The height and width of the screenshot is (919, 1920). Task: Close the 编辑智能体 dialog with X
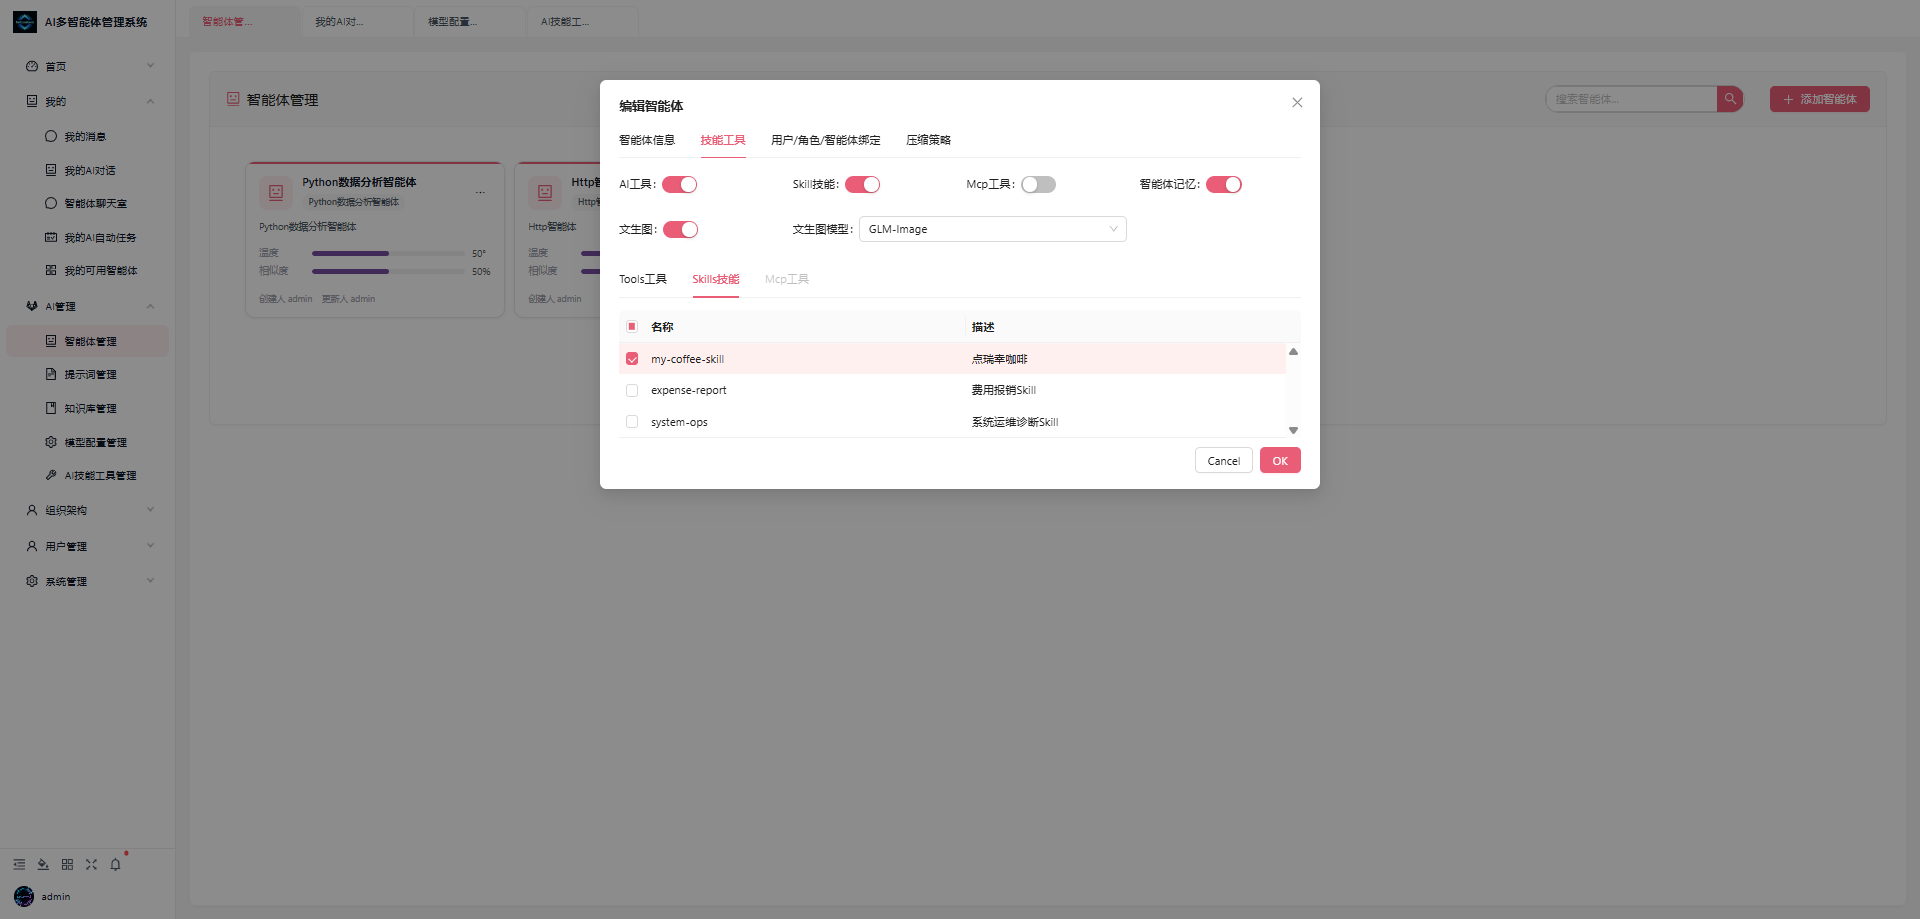pyautogui.click(x=1297, y=103)
